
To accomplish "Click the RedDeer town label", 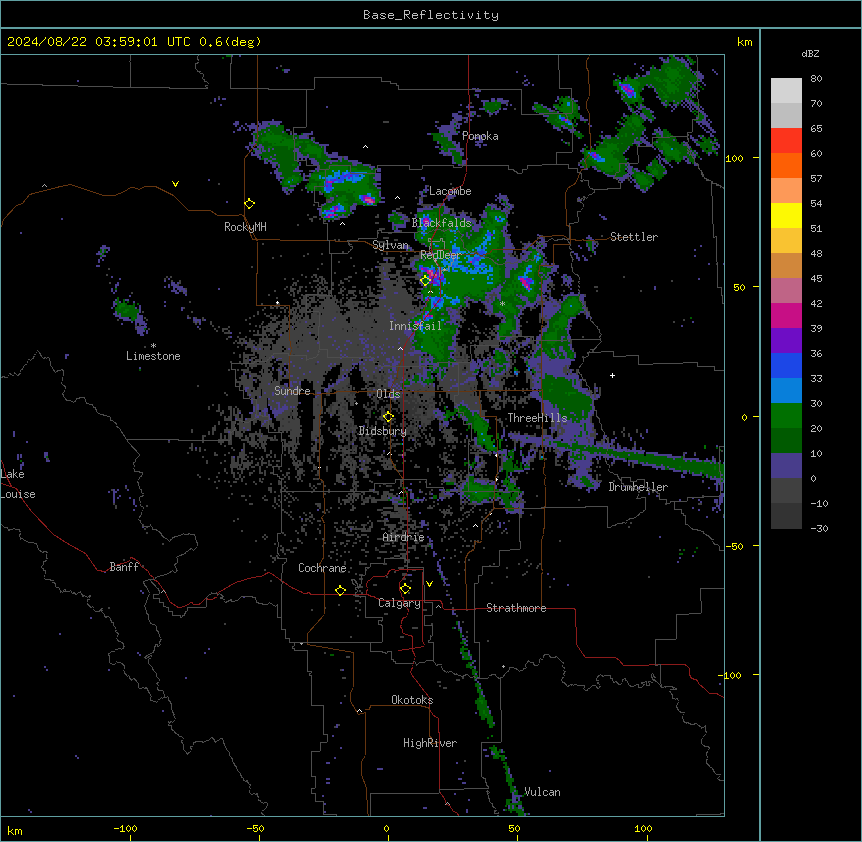I will (440, 255).
